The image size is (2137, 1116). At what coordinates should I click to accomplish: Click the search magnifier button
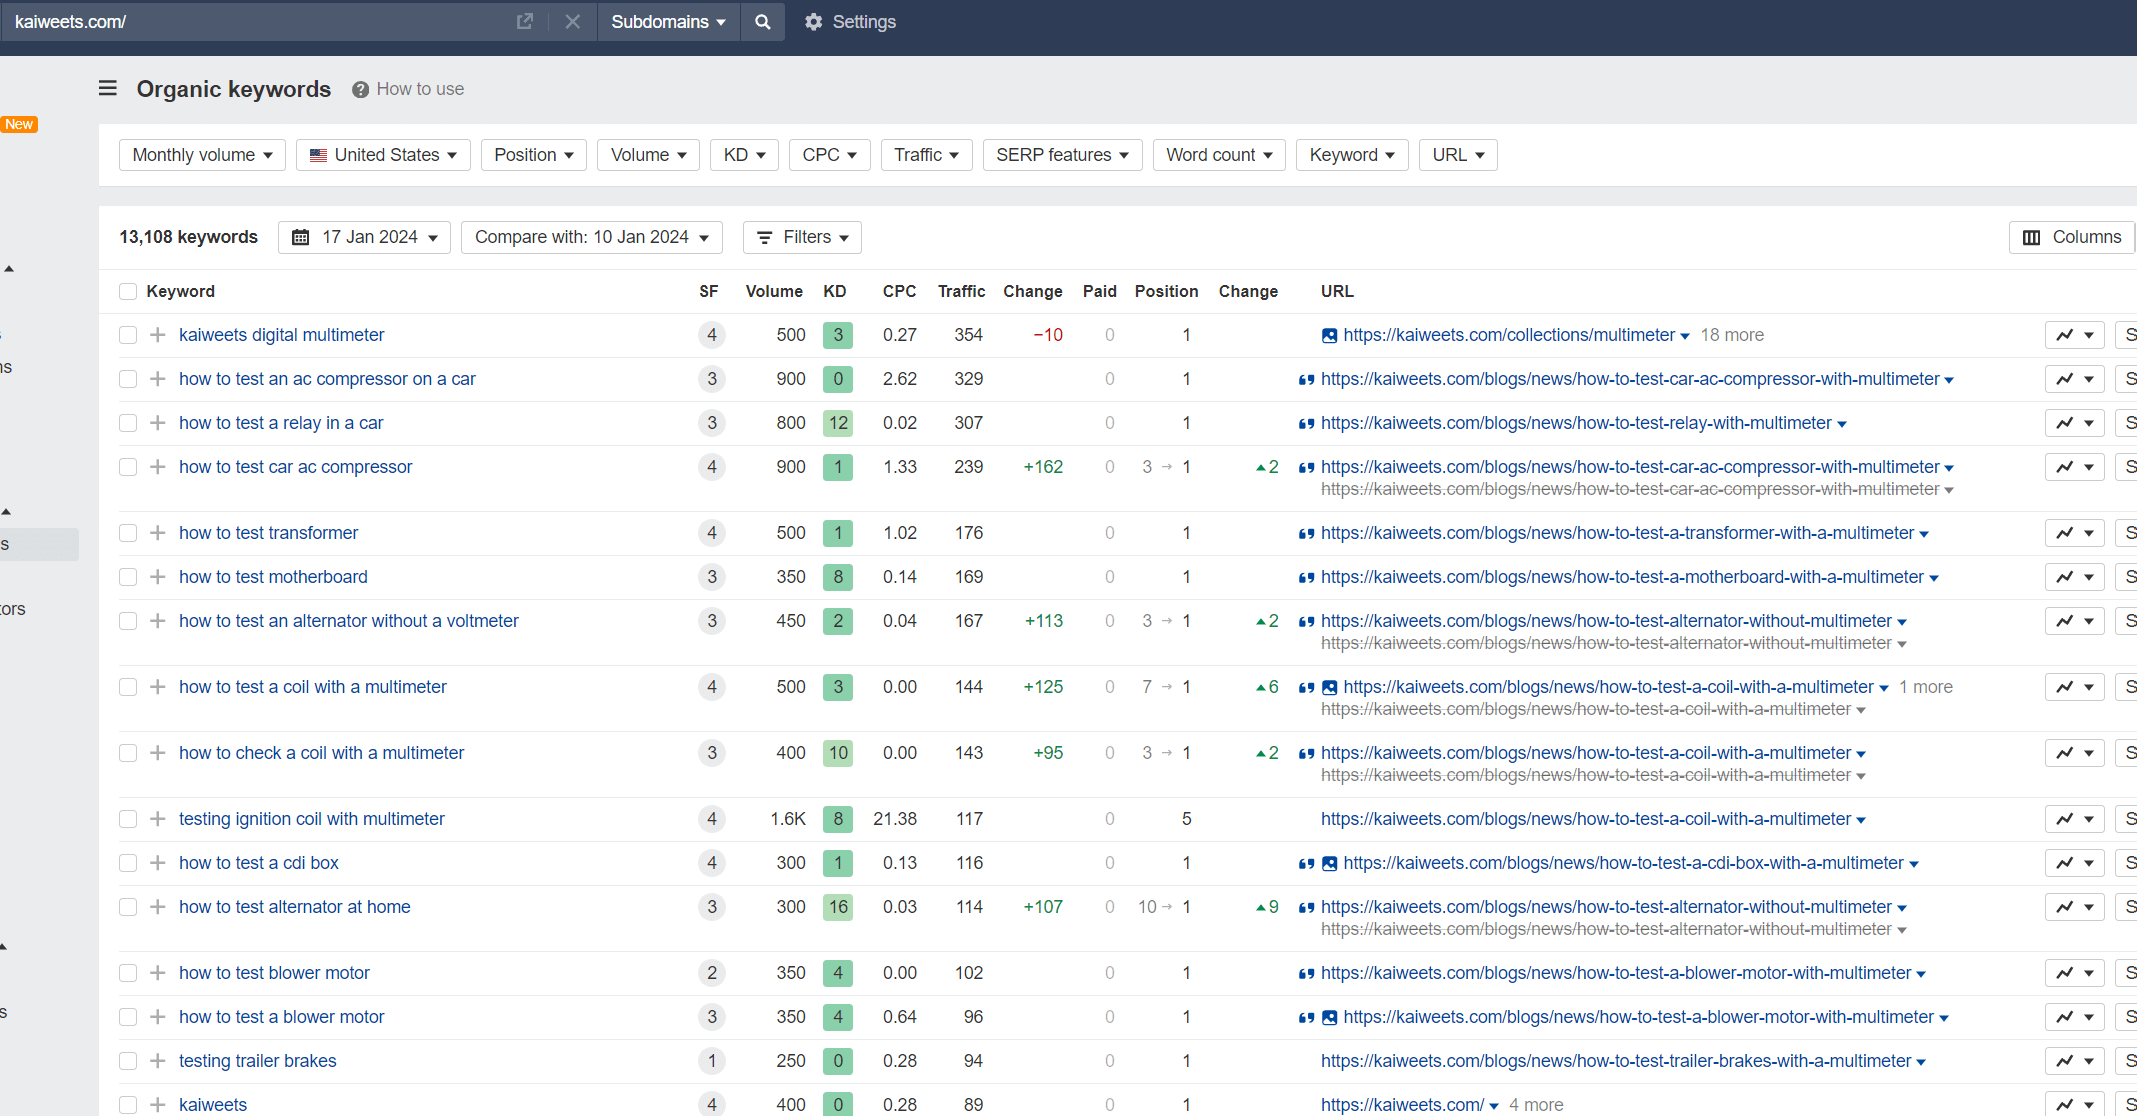point(762,21)
